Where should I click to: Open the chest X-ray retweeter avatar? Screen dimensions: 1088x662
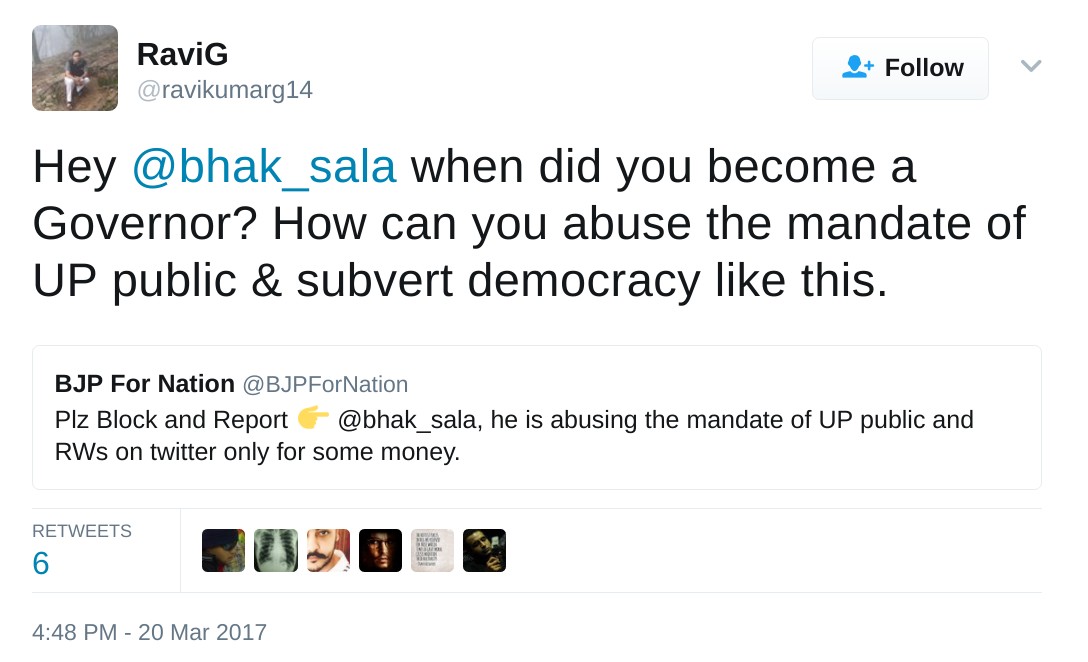click(x=276, y=550)
